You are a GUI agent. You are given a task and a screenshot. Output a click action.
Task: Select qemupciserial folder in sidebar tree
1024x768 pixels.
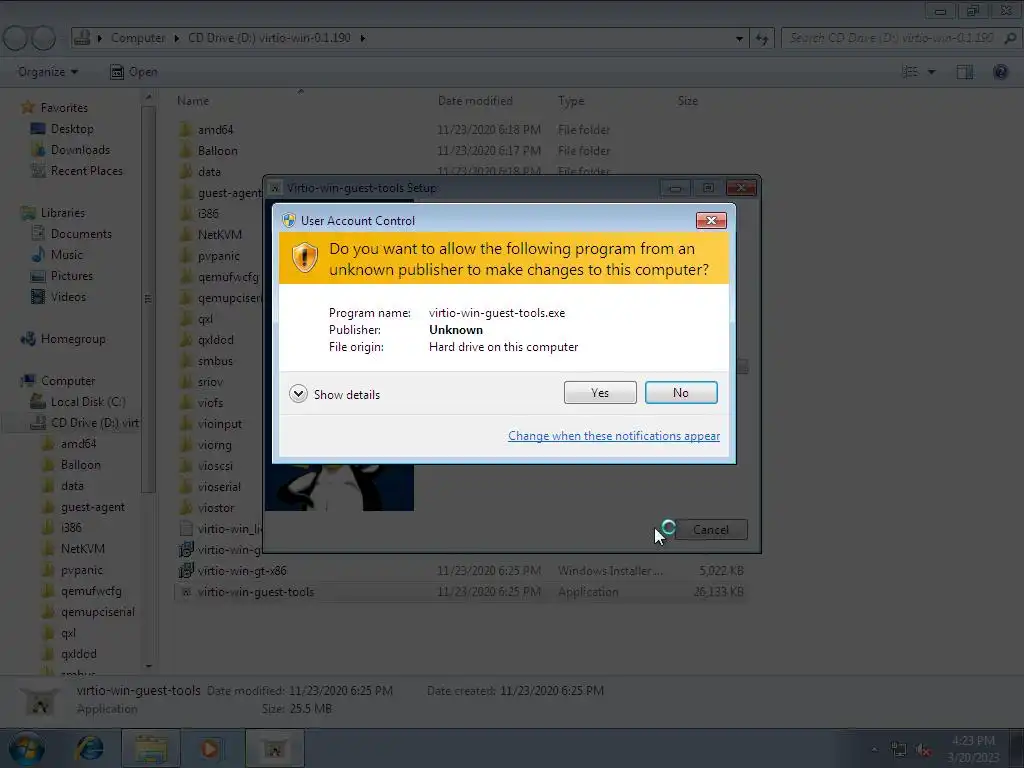click(x=97, y=612)
